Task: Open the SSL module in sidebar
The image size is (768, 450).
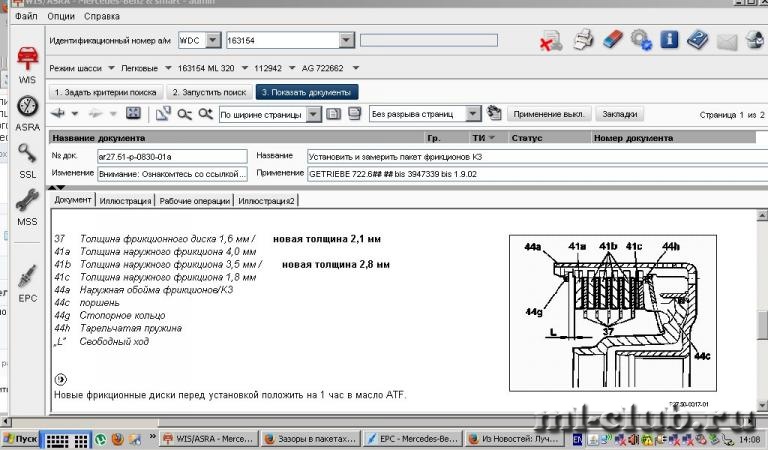Action: click(27, 161)
